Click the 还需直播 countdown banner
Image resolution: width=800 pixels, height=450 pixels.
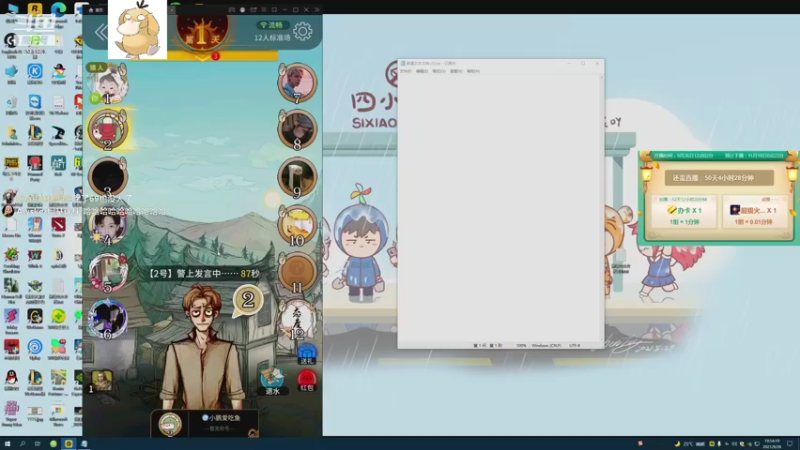pos(719,178)
